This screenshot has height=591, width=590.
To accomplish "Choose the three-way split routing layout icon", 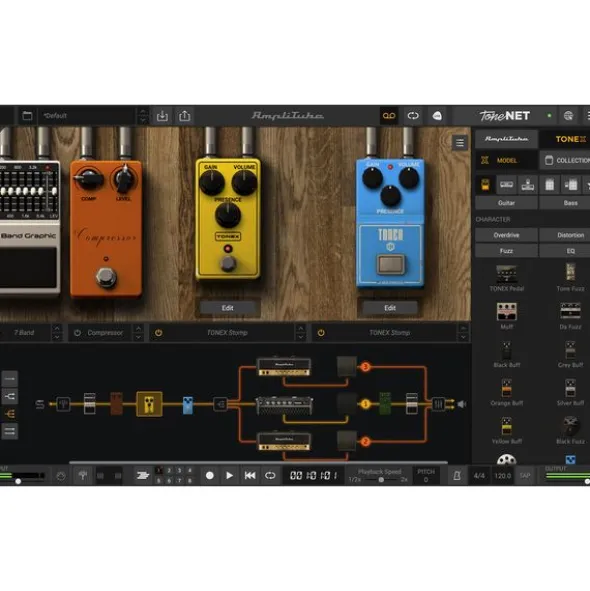I will [9, 414].
